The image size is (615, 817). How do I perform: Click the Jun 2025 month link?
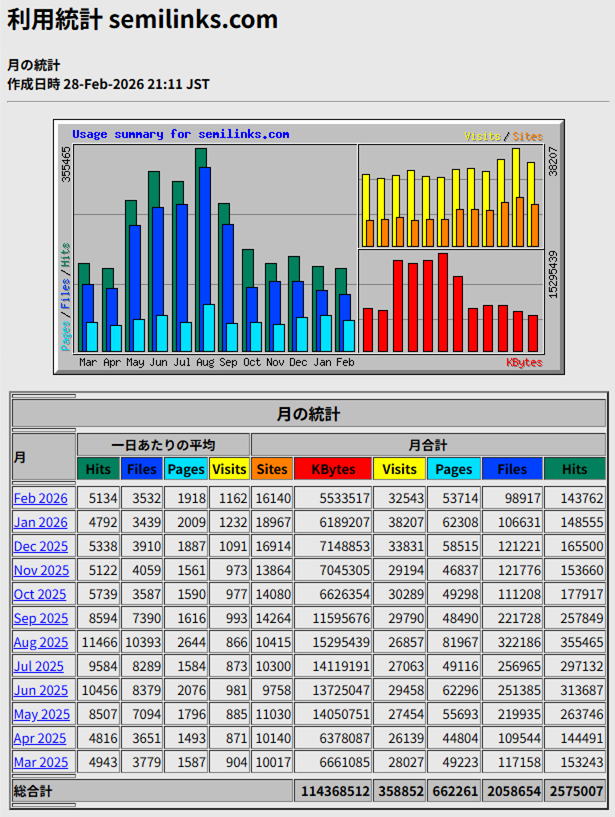pyautogui.click(x=41, y=690)
